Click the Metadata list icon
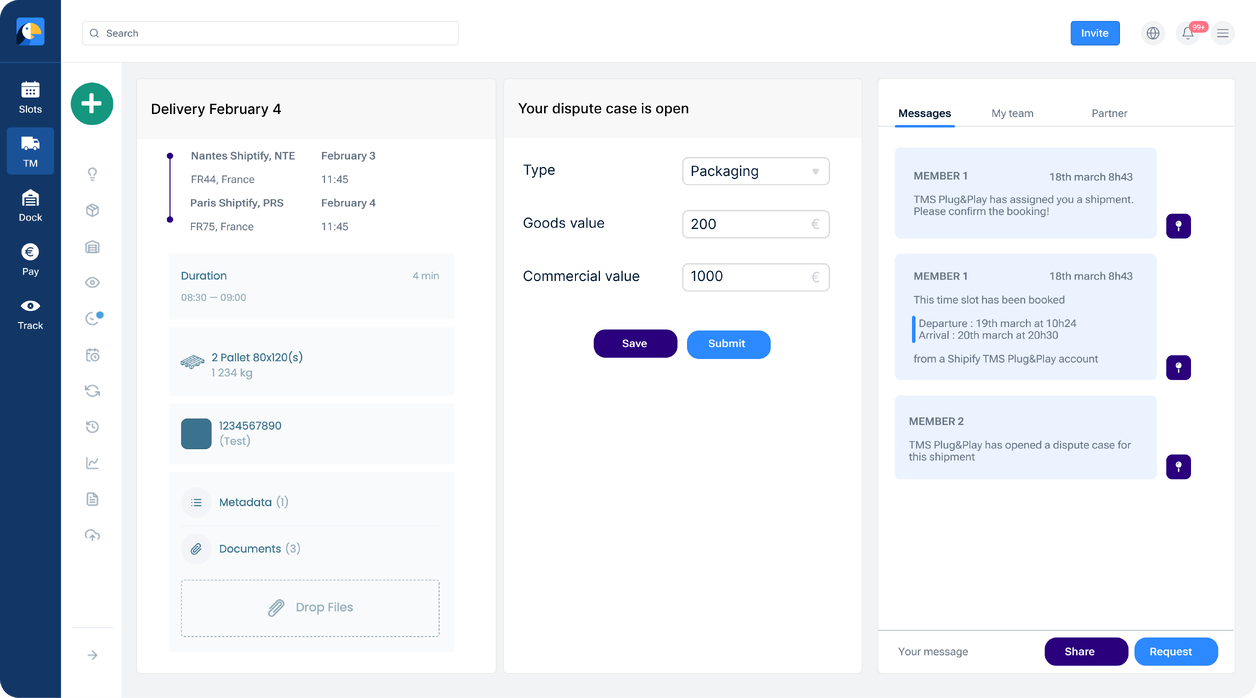This screenshot has width=1256, height=698. click(x=196, y=503)
